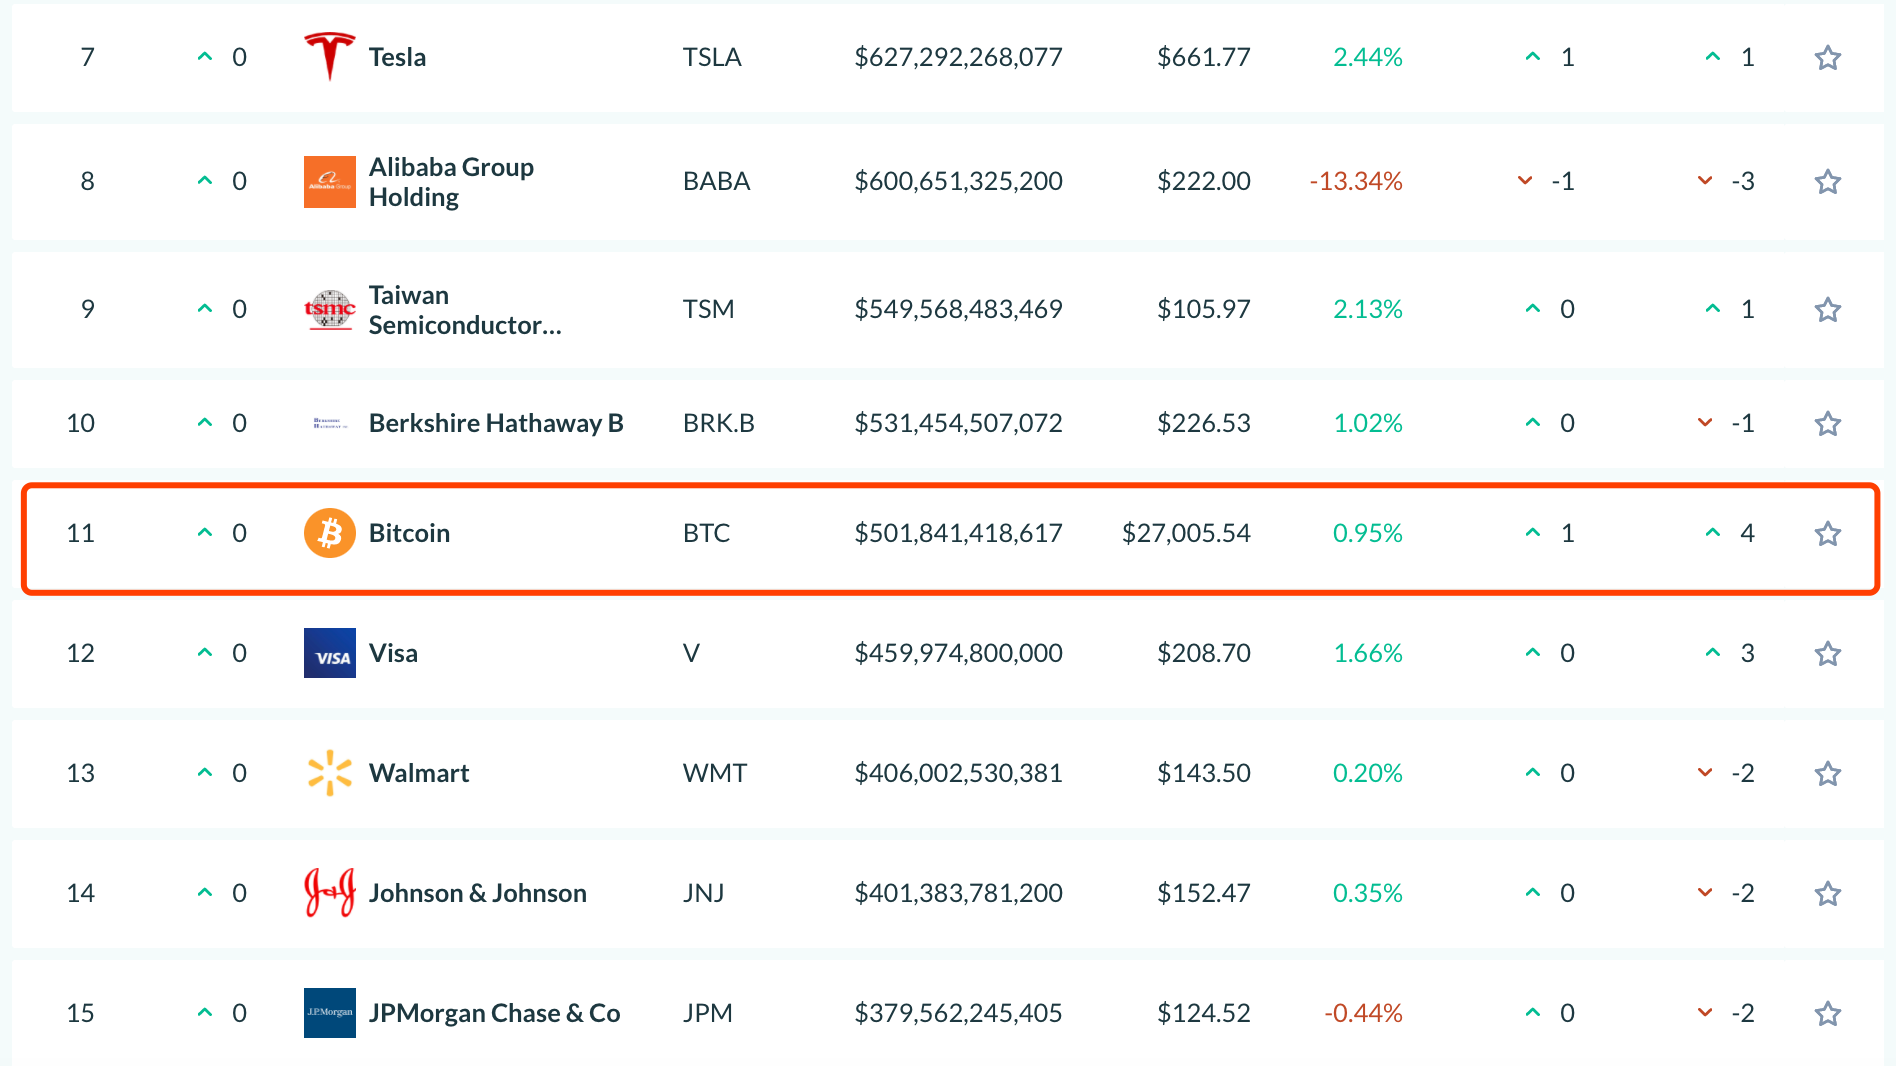Click Taiwan Semiconductor price $105.97
The image size is (1896, 1066).
1203,309
